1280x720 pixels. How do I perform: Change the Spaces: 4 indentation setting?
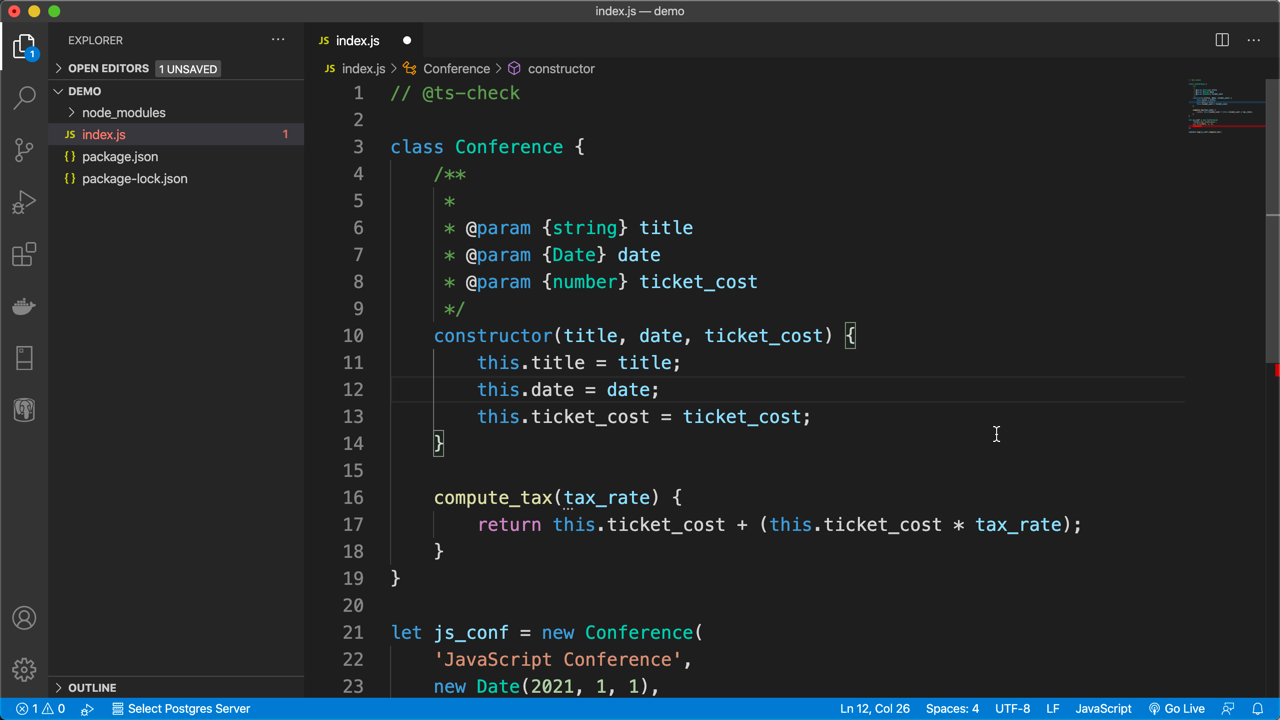[952, 708]
